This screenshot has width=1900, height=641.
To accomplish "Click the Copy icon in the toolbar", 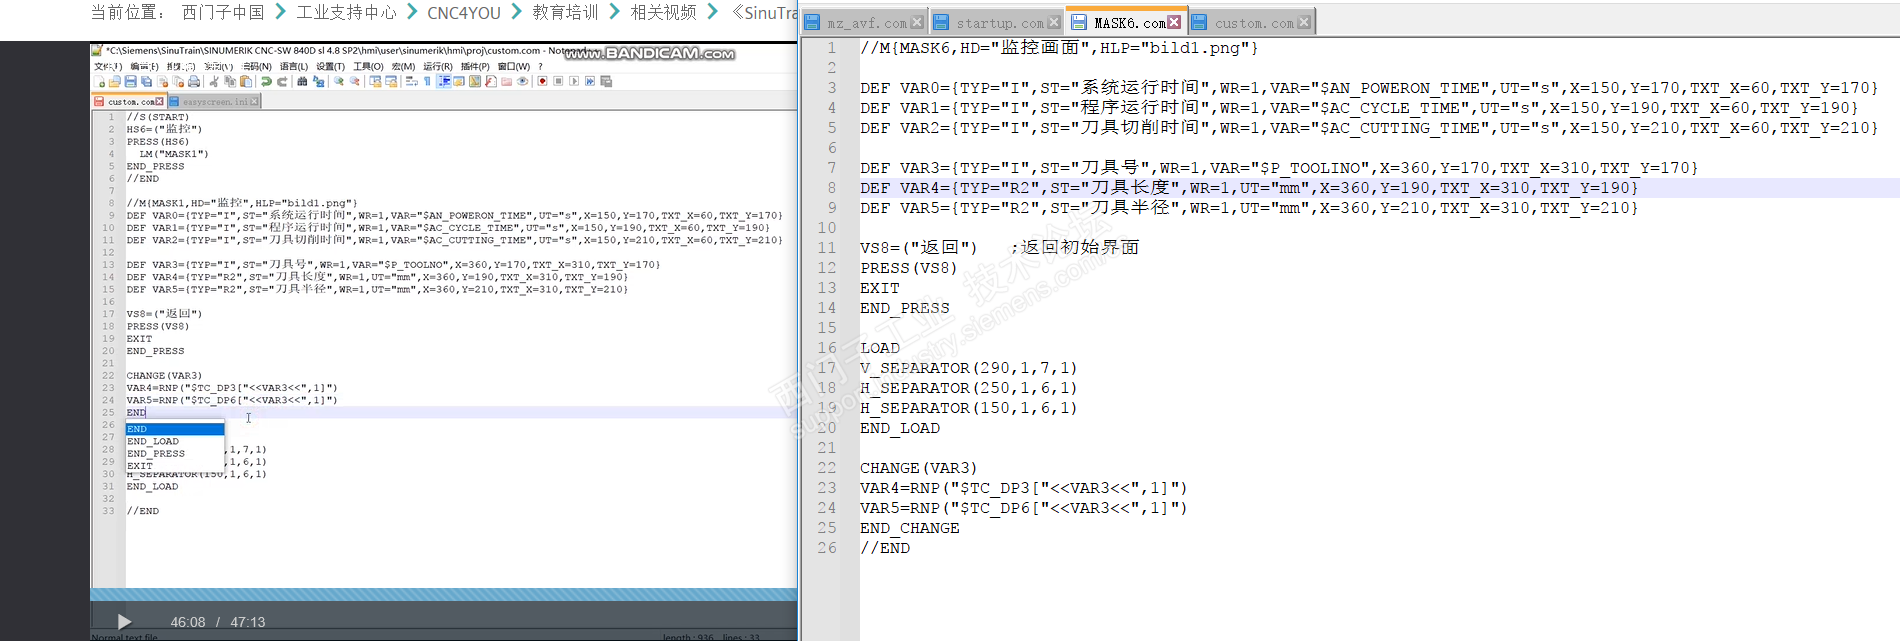I will [x=230, y=82].
